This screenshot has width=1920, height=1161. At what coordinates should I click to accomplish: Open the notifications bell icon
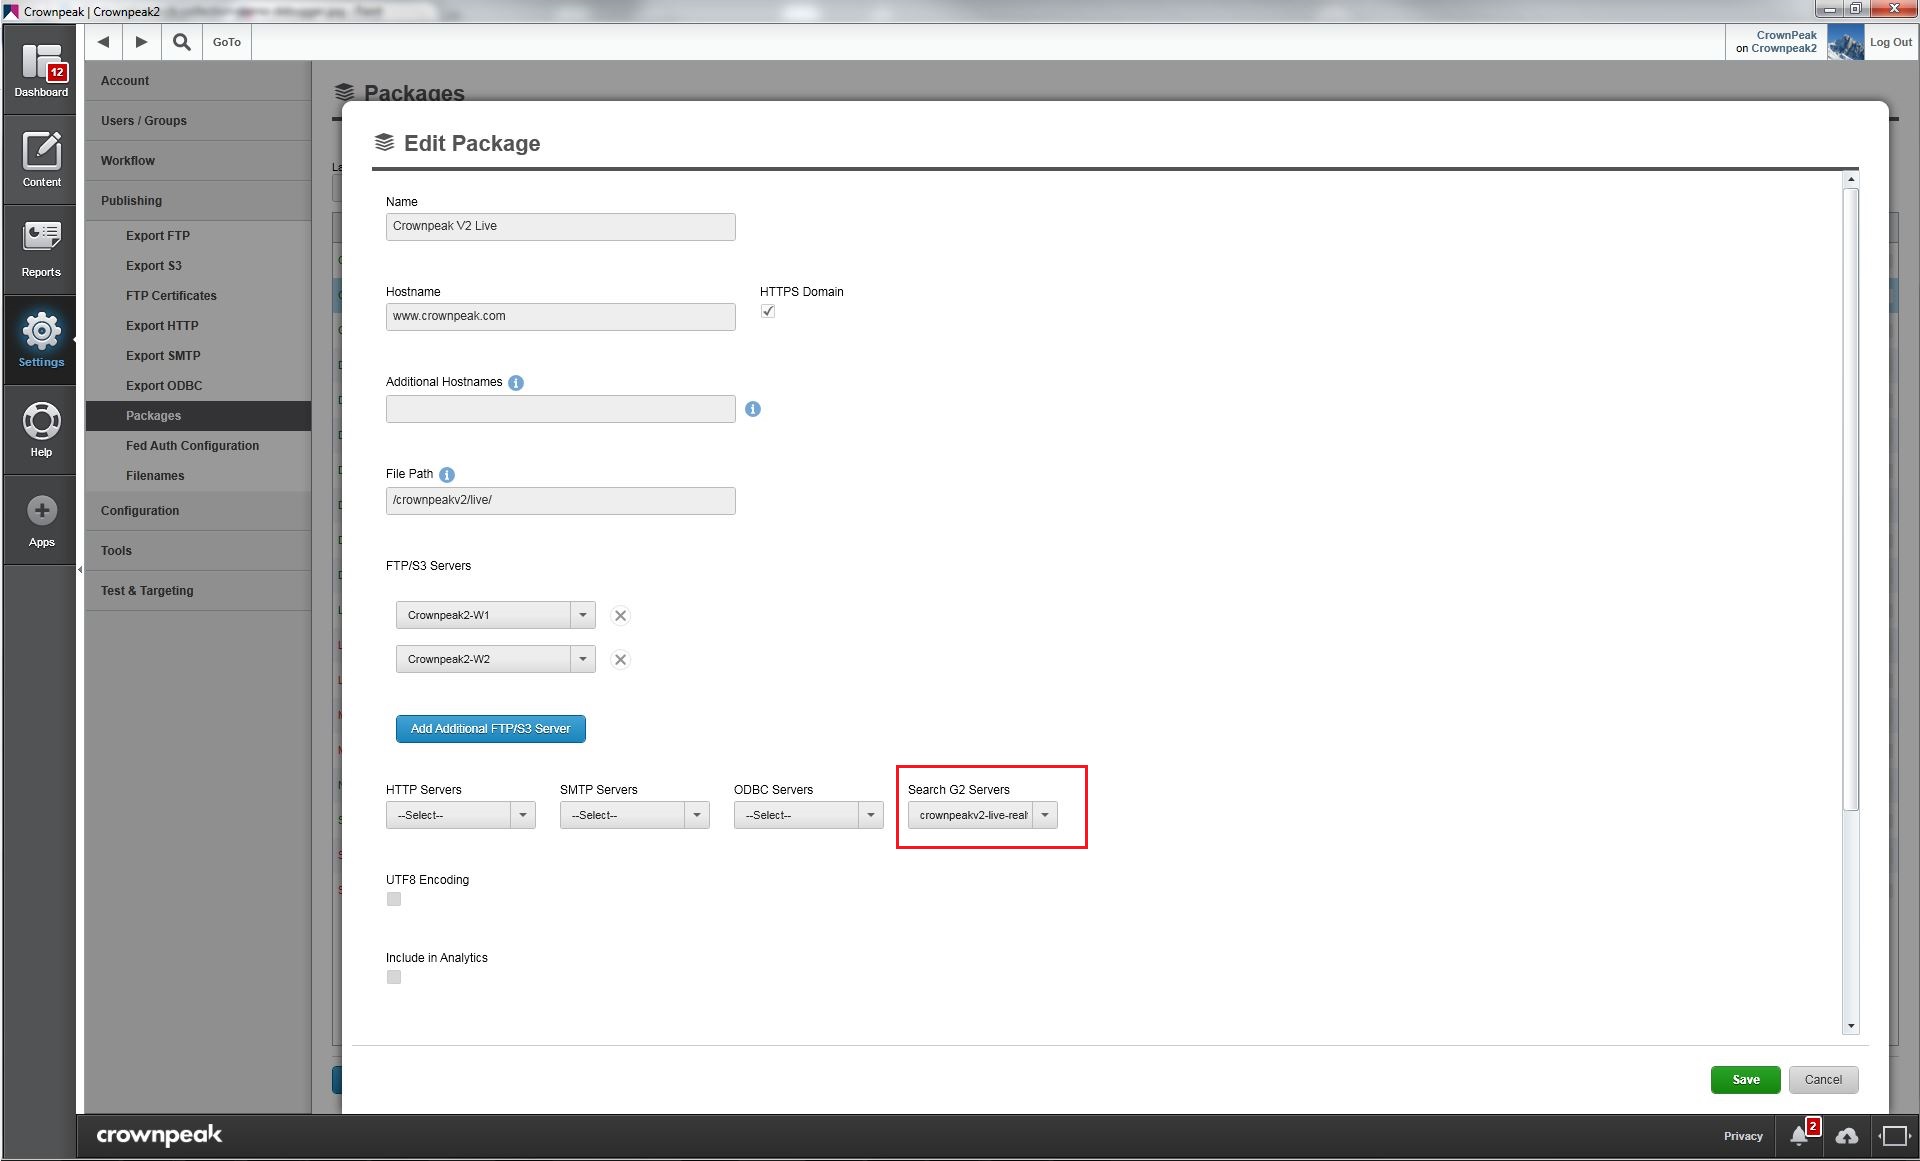click(x=1799, y=1135)
